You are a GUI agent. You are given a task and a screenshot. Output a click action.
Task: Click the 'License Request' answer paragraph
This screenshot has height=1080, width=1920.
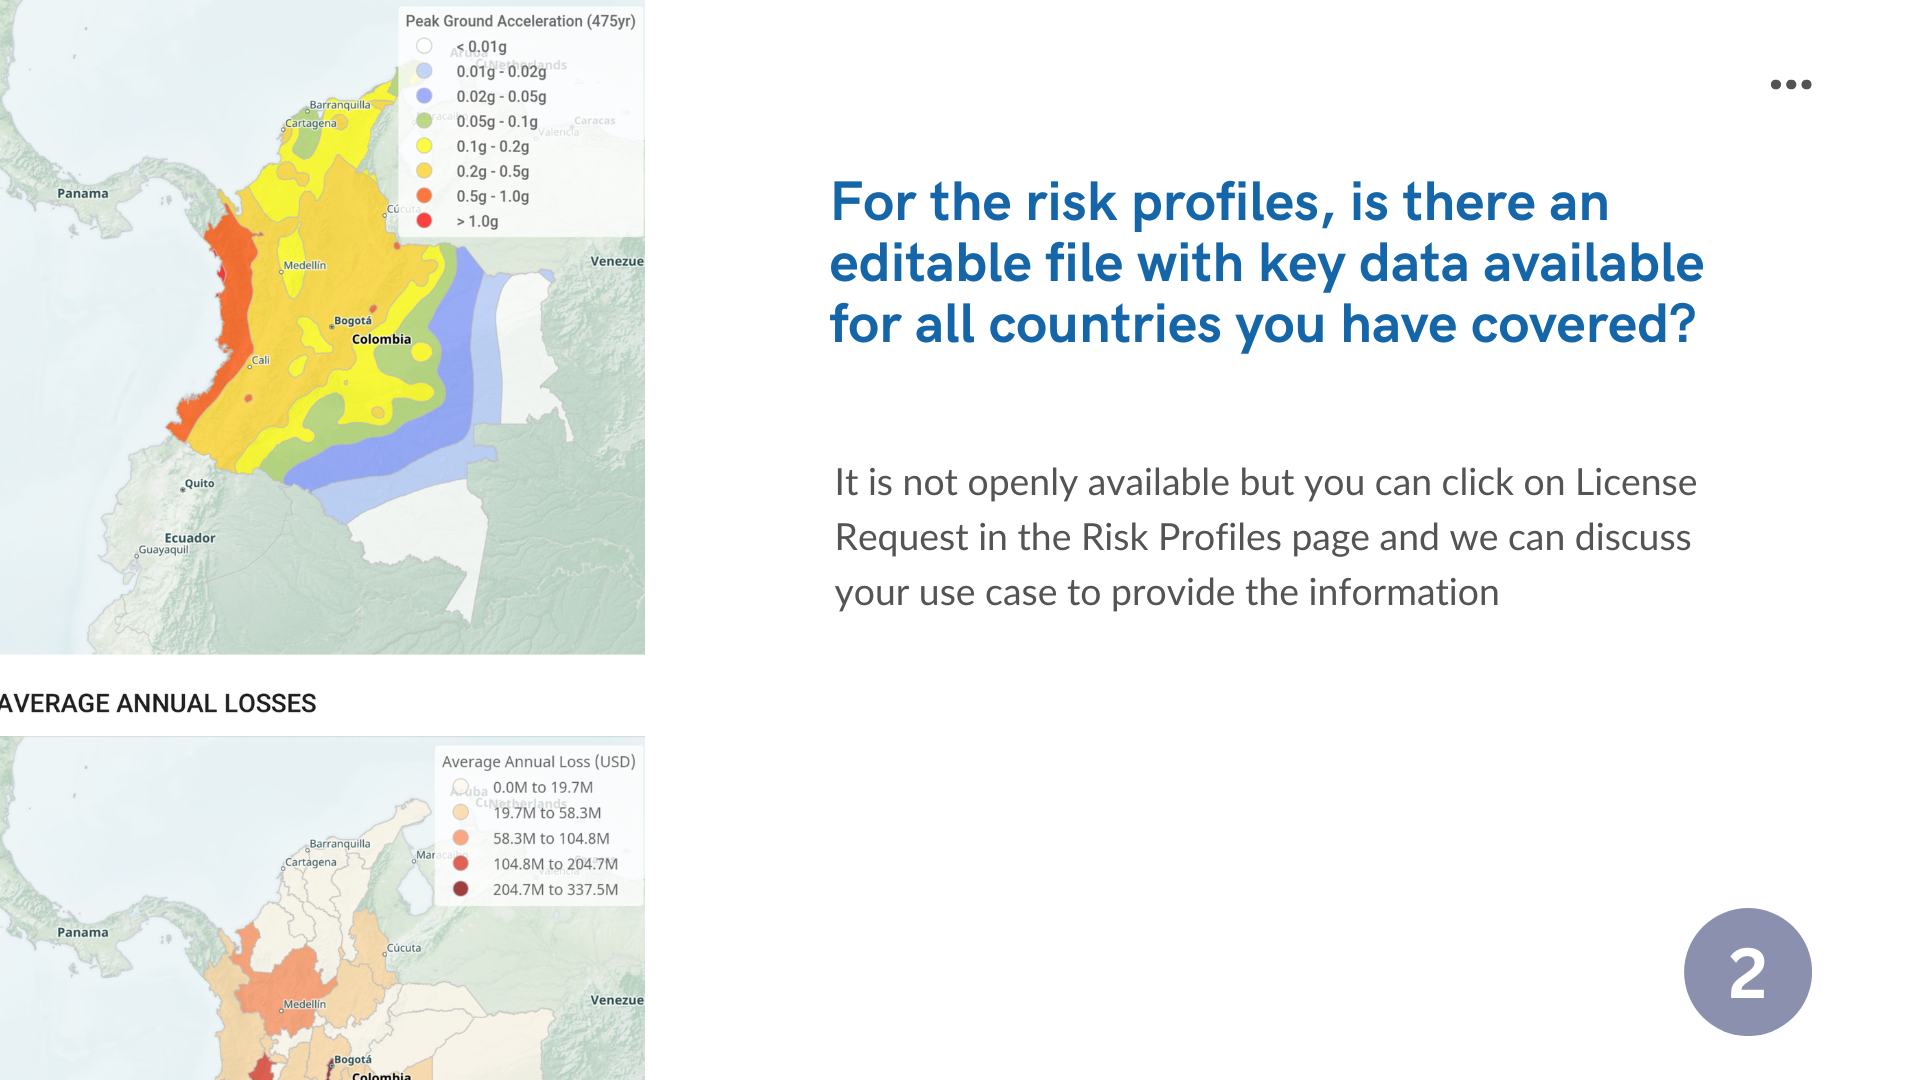1265,538
